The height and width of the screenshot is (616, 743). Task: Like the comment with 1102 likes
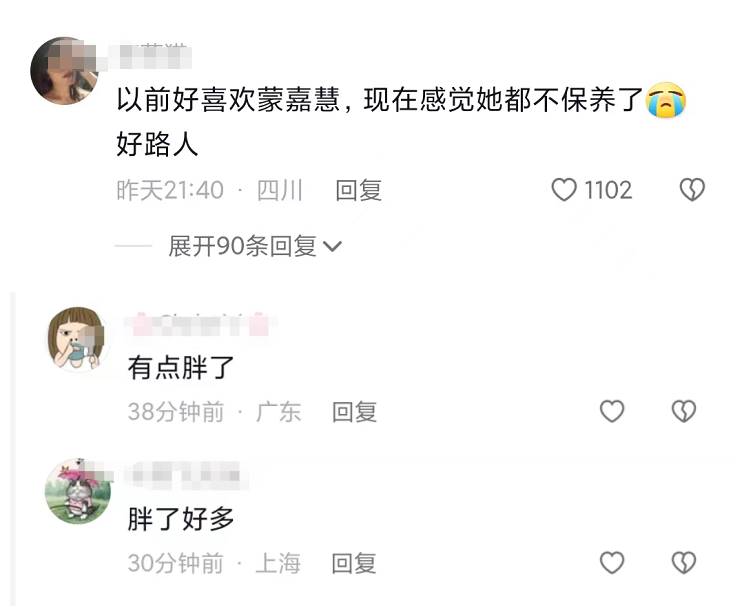point(564,190)
